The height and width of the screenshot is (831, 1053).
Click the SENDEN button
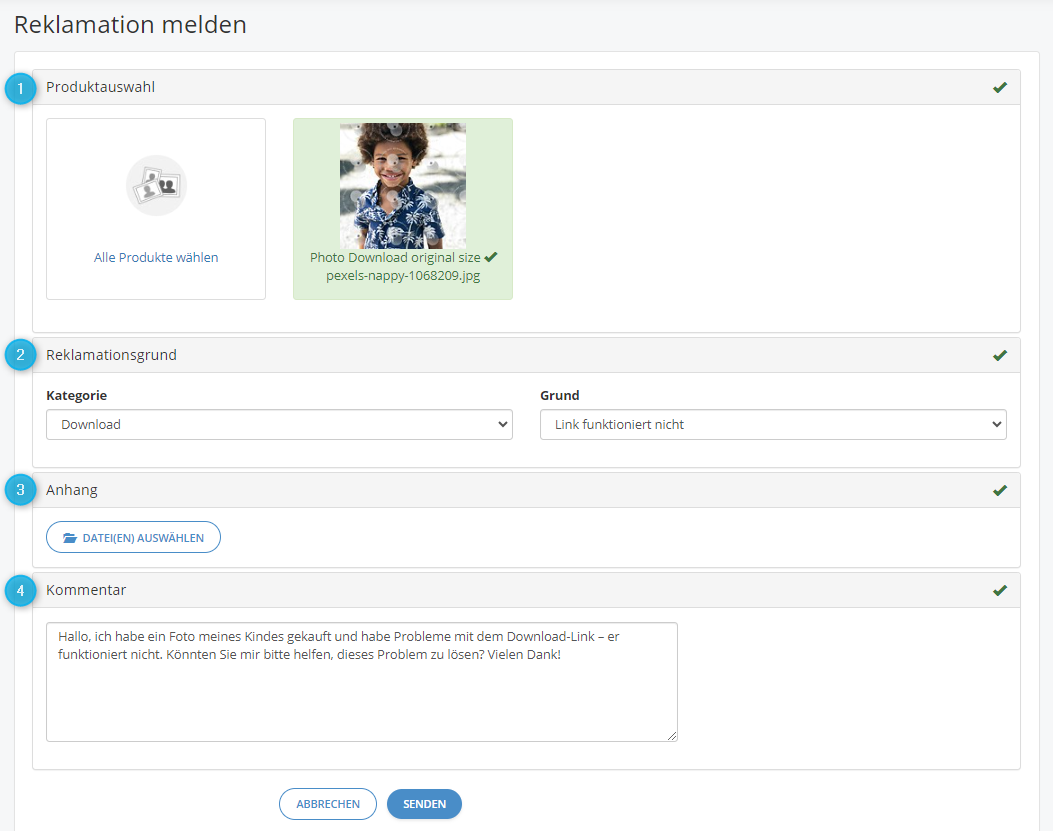[x=424, y=804]
